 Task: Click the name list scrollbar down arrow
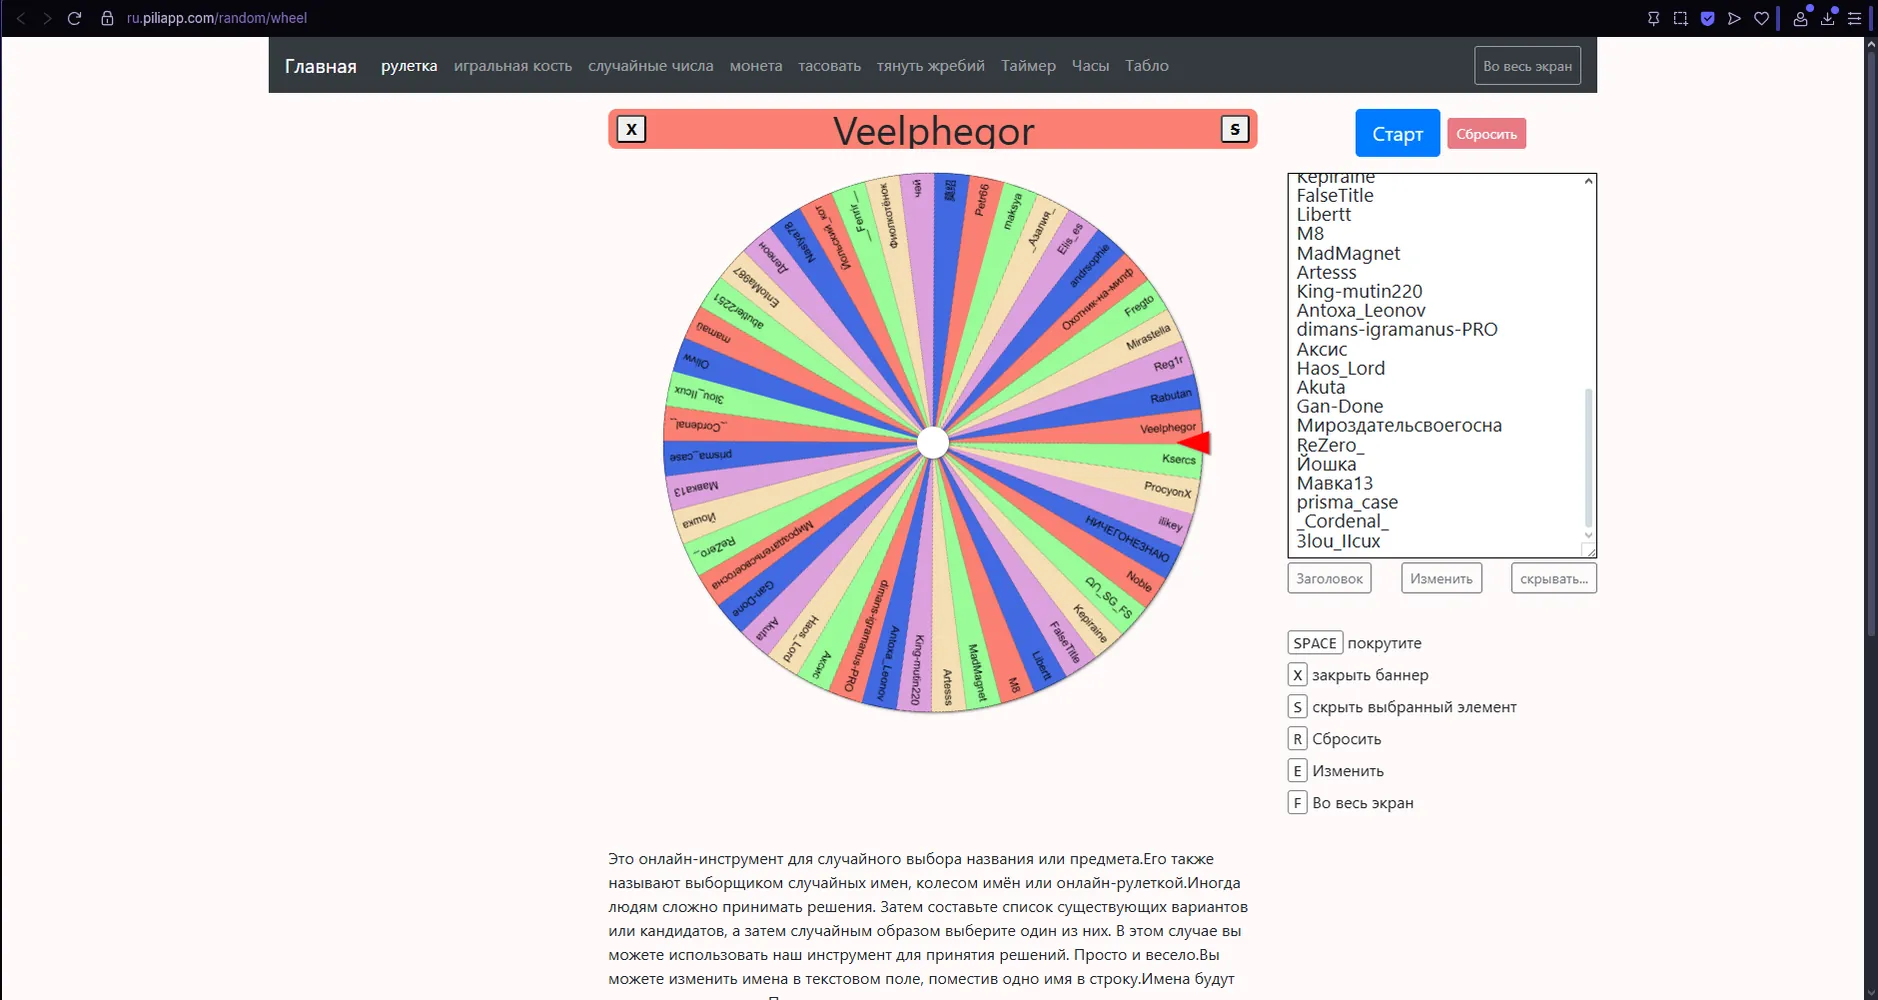click(1588, 535)
